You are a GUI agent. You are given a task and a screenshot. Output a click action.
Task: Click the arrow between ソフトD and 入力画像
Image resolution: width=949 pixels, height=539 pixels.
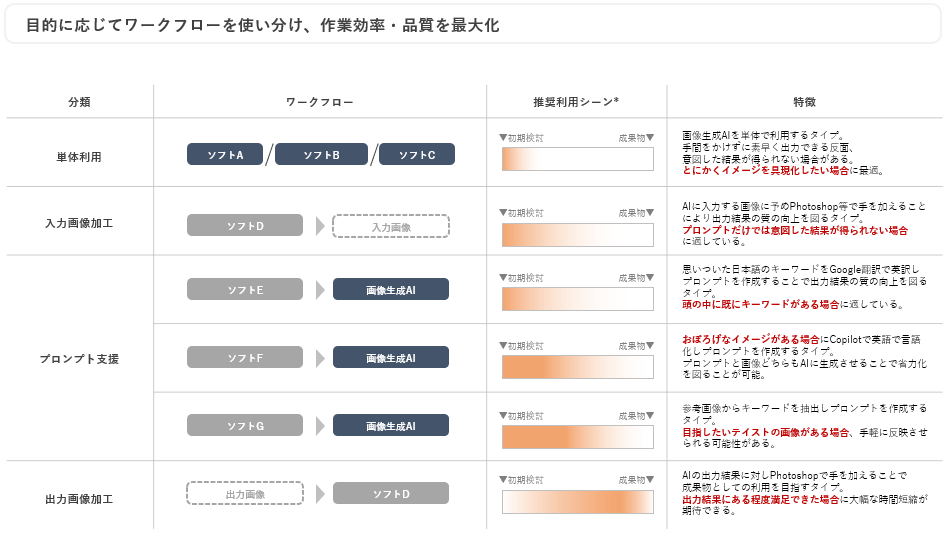[320, 226]
